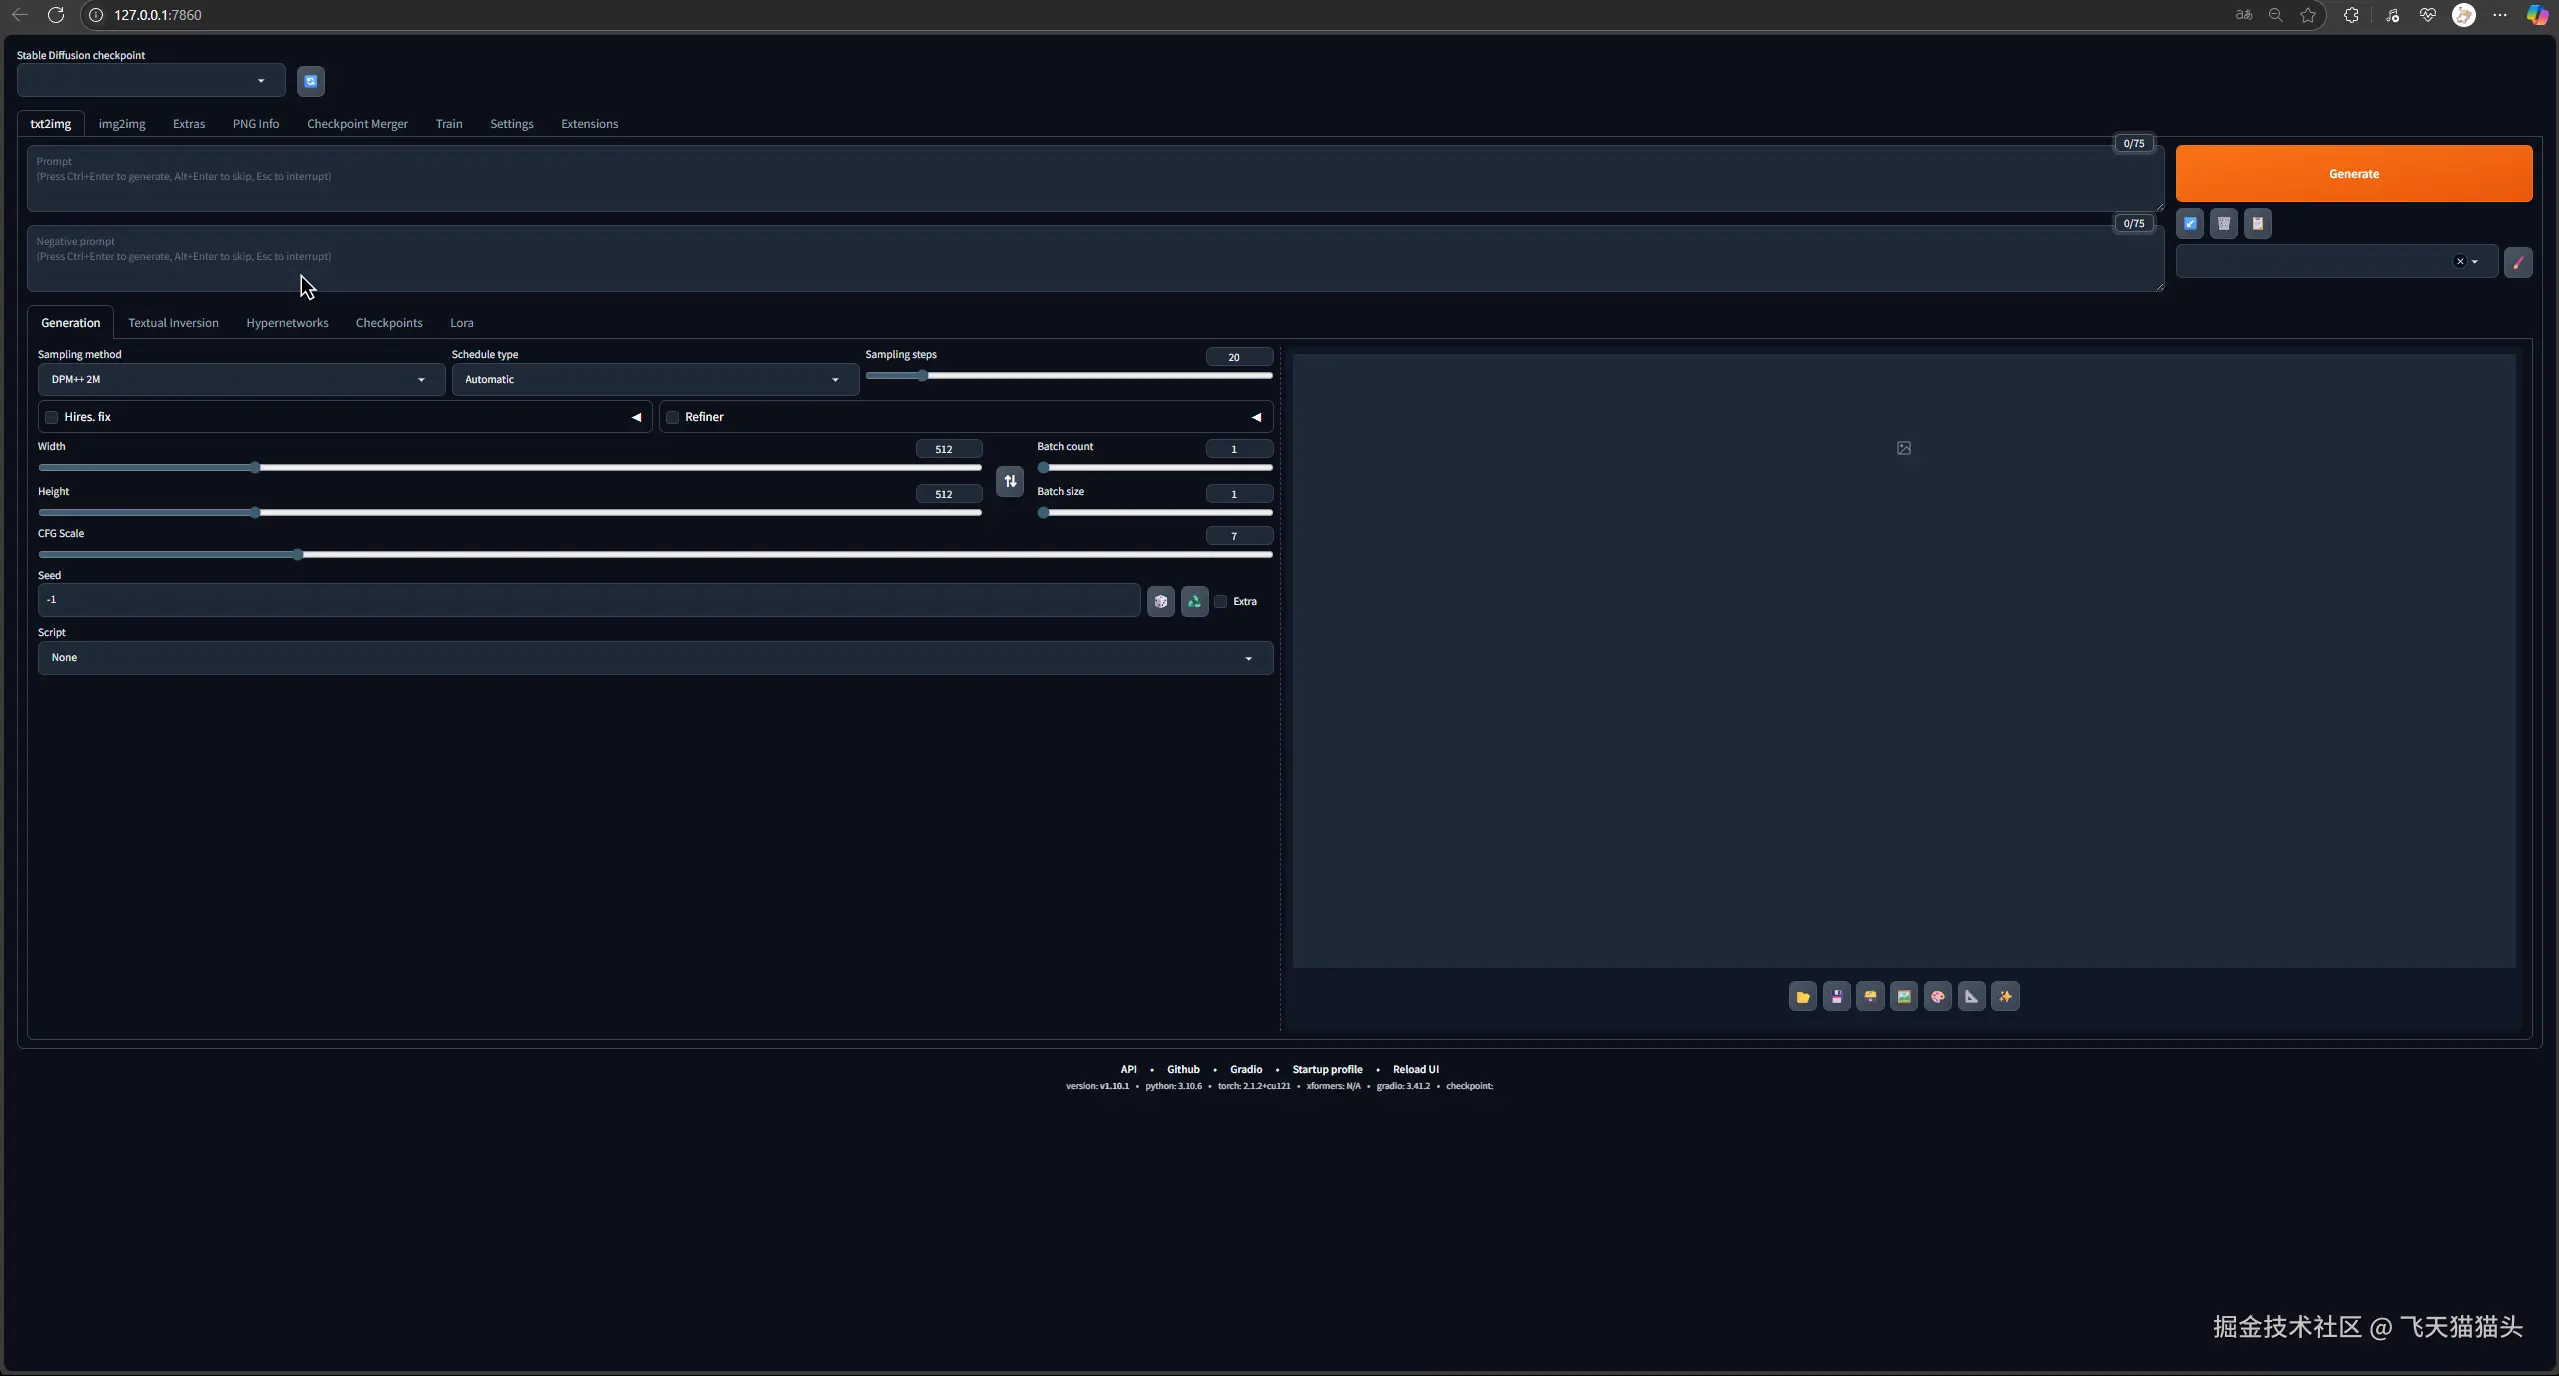Open the browser extensions puzzle icon
The height and width of the screenshot is (1376, 2559).
(2351, 15)
